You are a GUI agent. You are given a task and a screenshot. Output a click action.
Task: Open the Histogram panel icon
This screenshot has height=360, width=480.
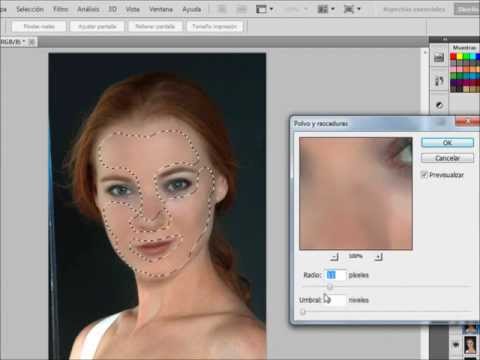(x=439, y=58)
